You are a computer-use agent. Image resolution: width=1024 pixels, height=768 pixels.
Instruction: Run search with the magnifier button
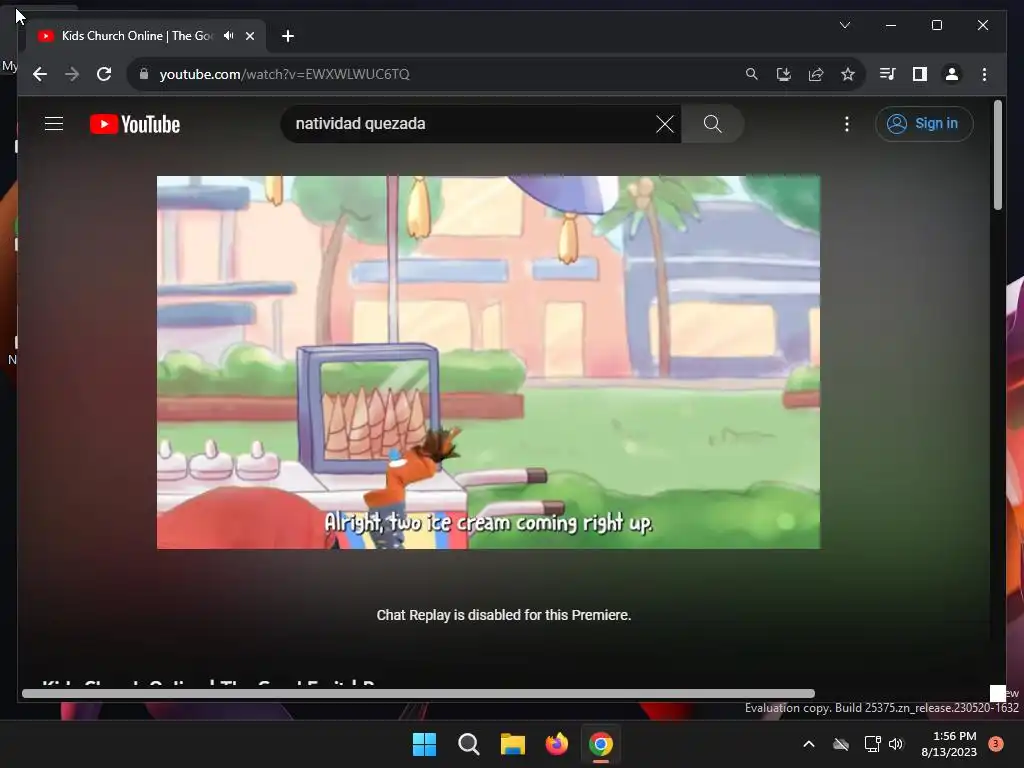(x=712, y=124)
